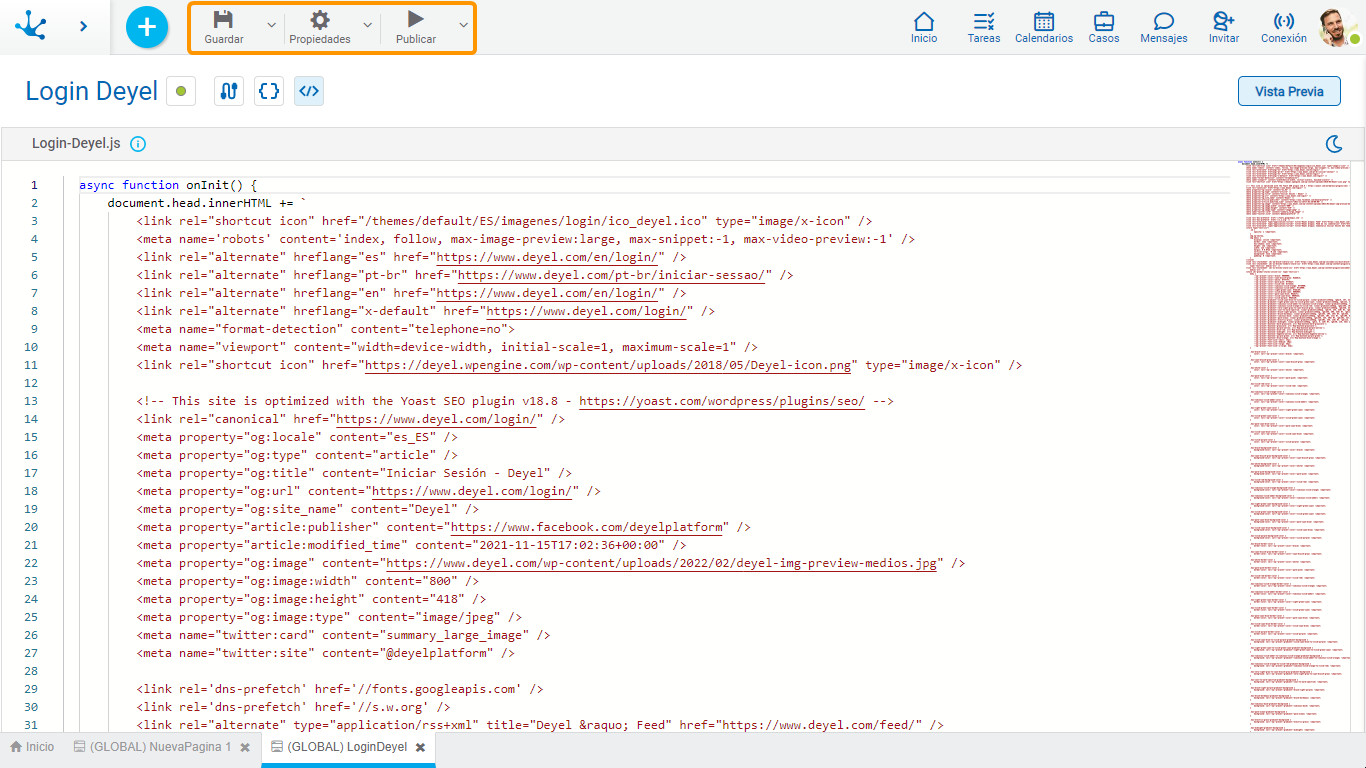Click the fonts.googleapis.com dns-prefetch line

pyautogui.click(x=340, y=689)
